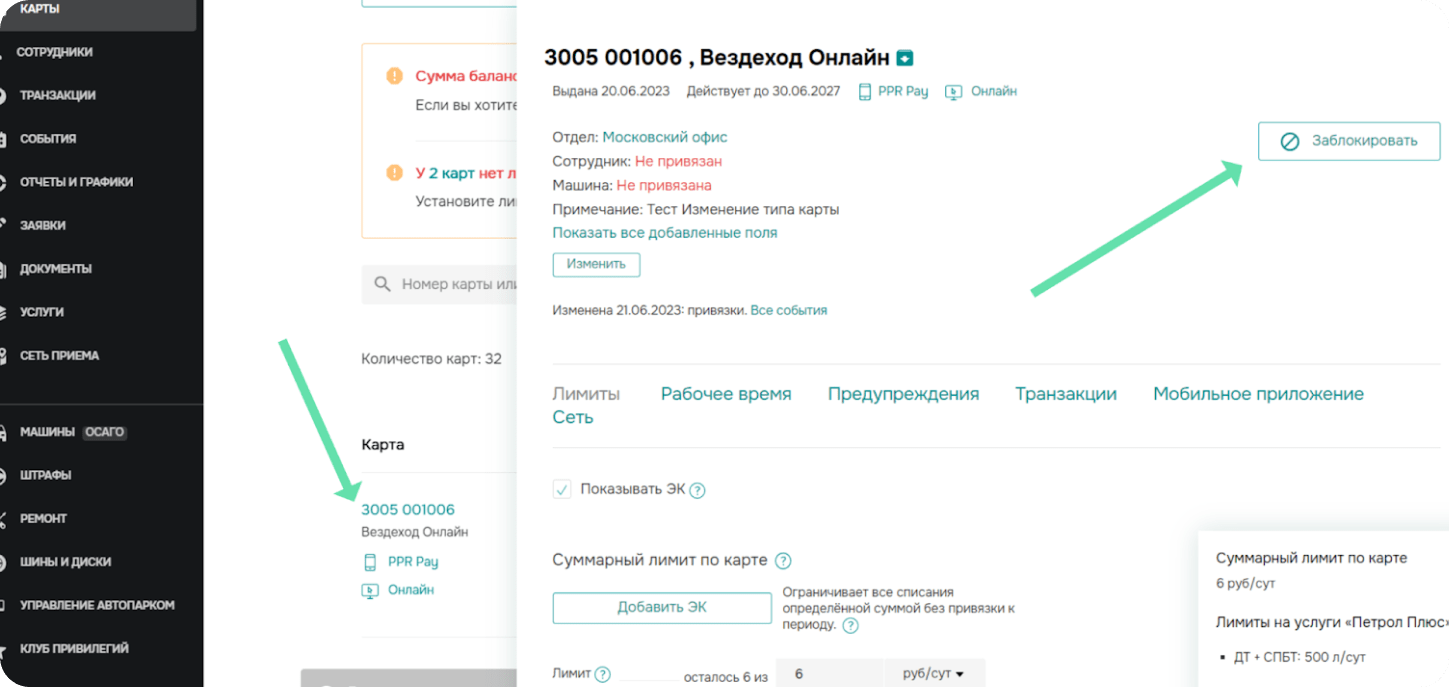The image size is (1449, 687).
Task: Open the Транзакции tab in card panel
Action: [x=1065, y=394]
